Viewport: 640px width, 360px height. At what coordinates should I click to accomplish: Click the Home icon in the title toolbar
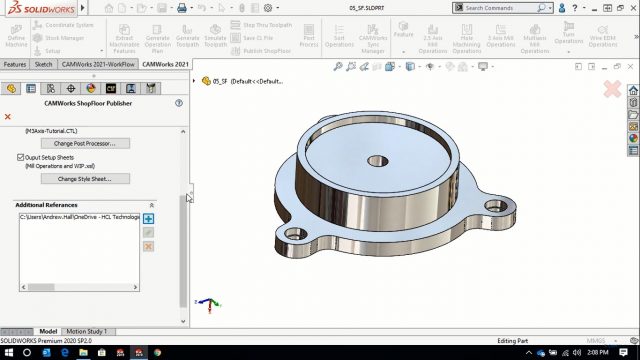109,8
